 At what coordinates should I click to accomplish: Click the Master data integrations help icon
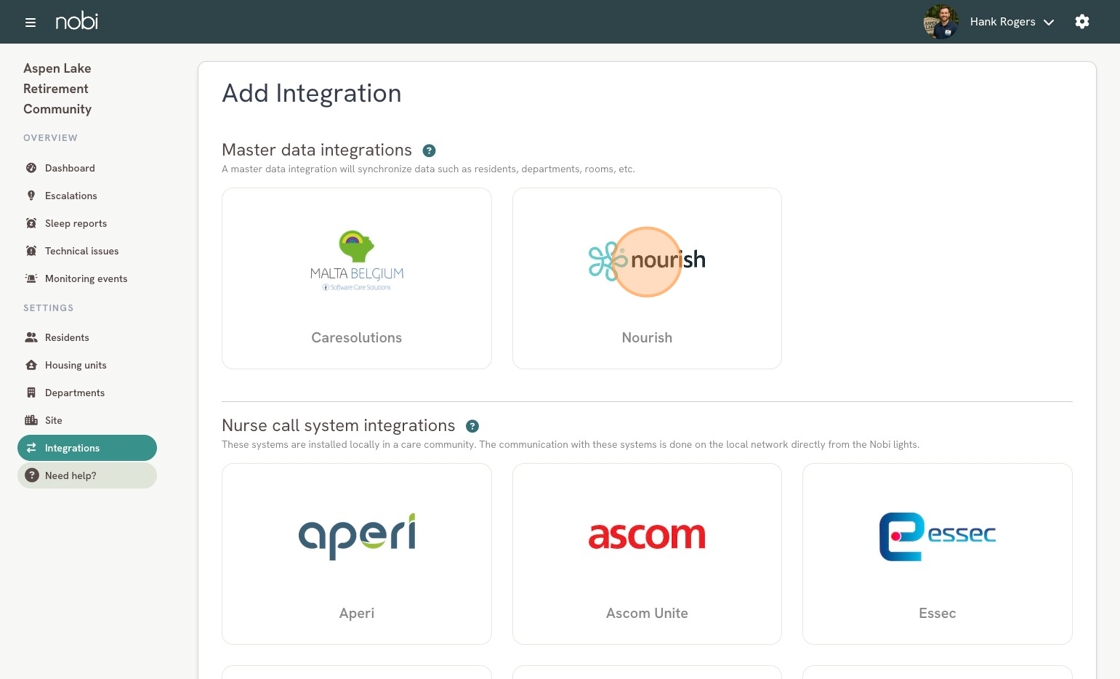(x=429, y=151)
